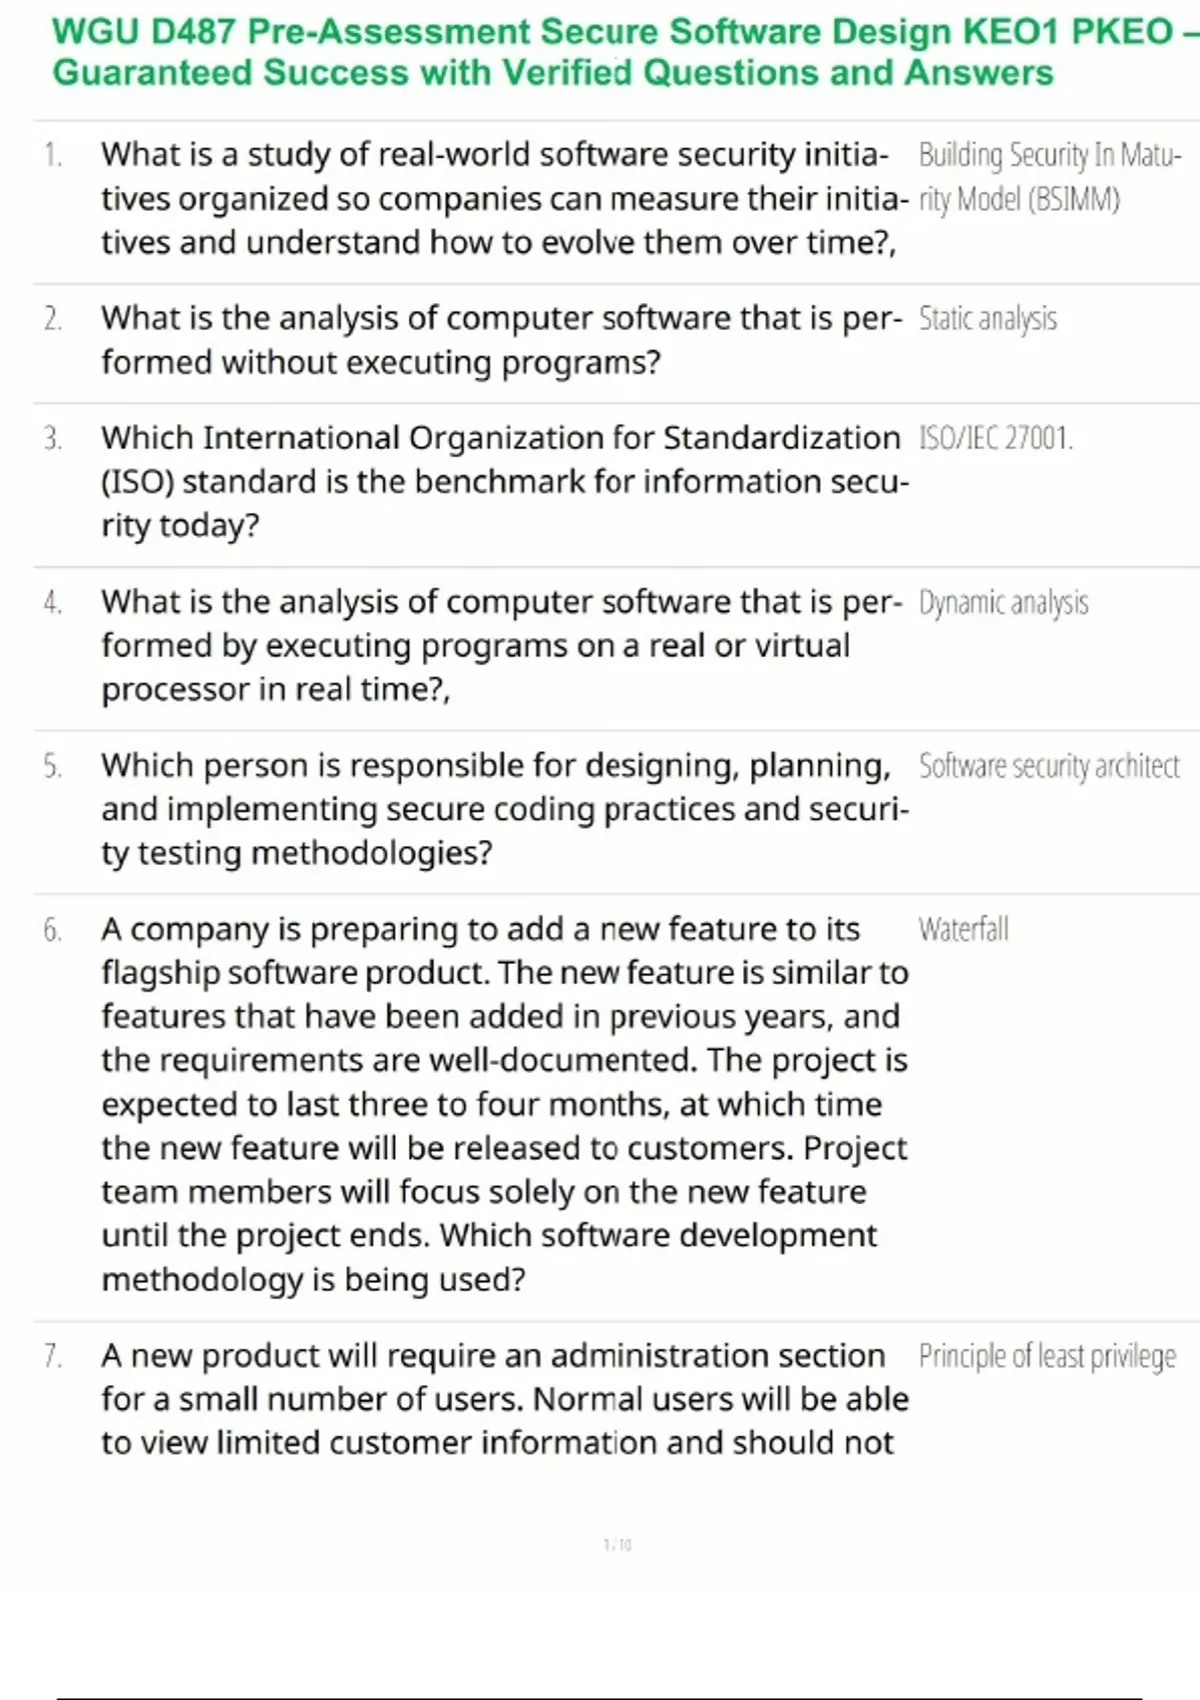The width and height of the screenshot is (1200, 1700).
Task: Select the 'Static analysis' answer
Action: tap(987, 319)
